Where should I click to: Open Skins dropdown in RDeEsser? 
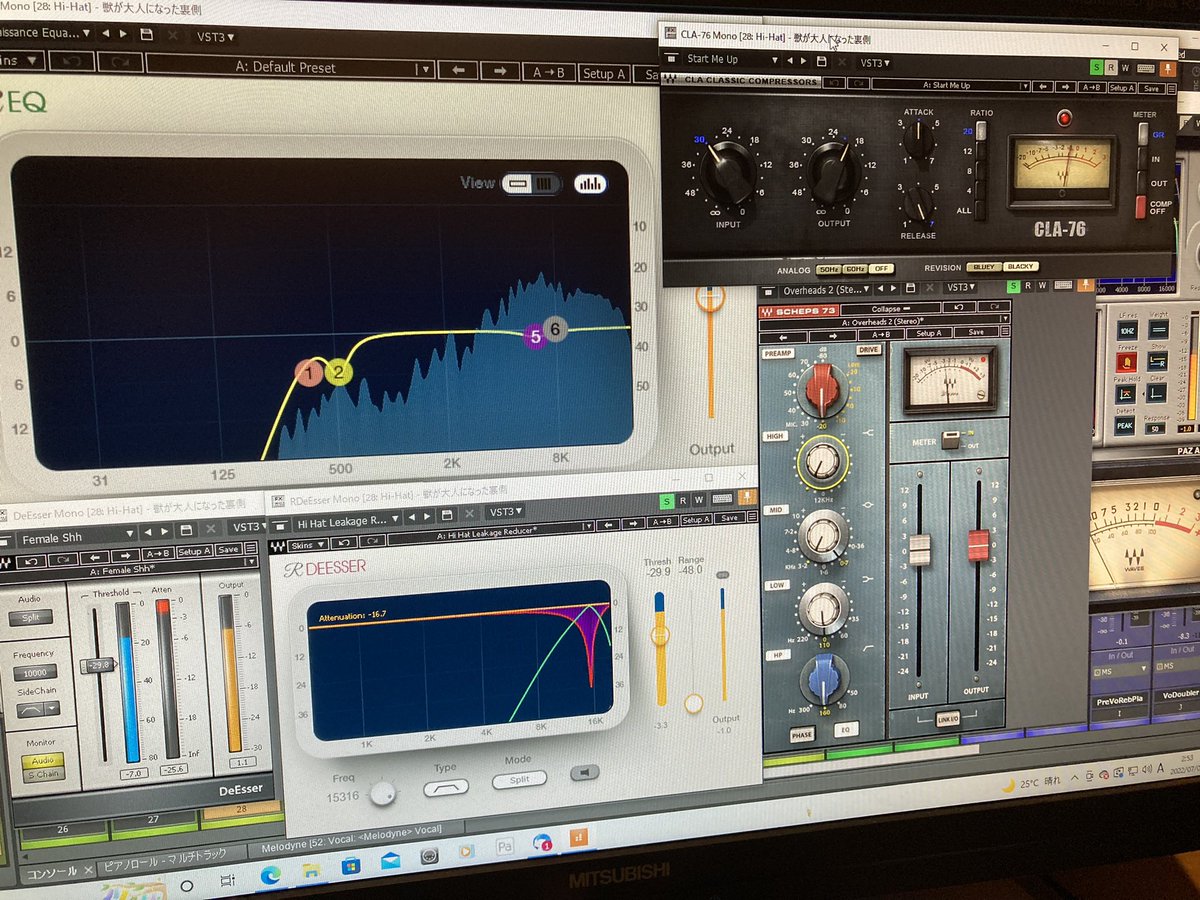308,545
